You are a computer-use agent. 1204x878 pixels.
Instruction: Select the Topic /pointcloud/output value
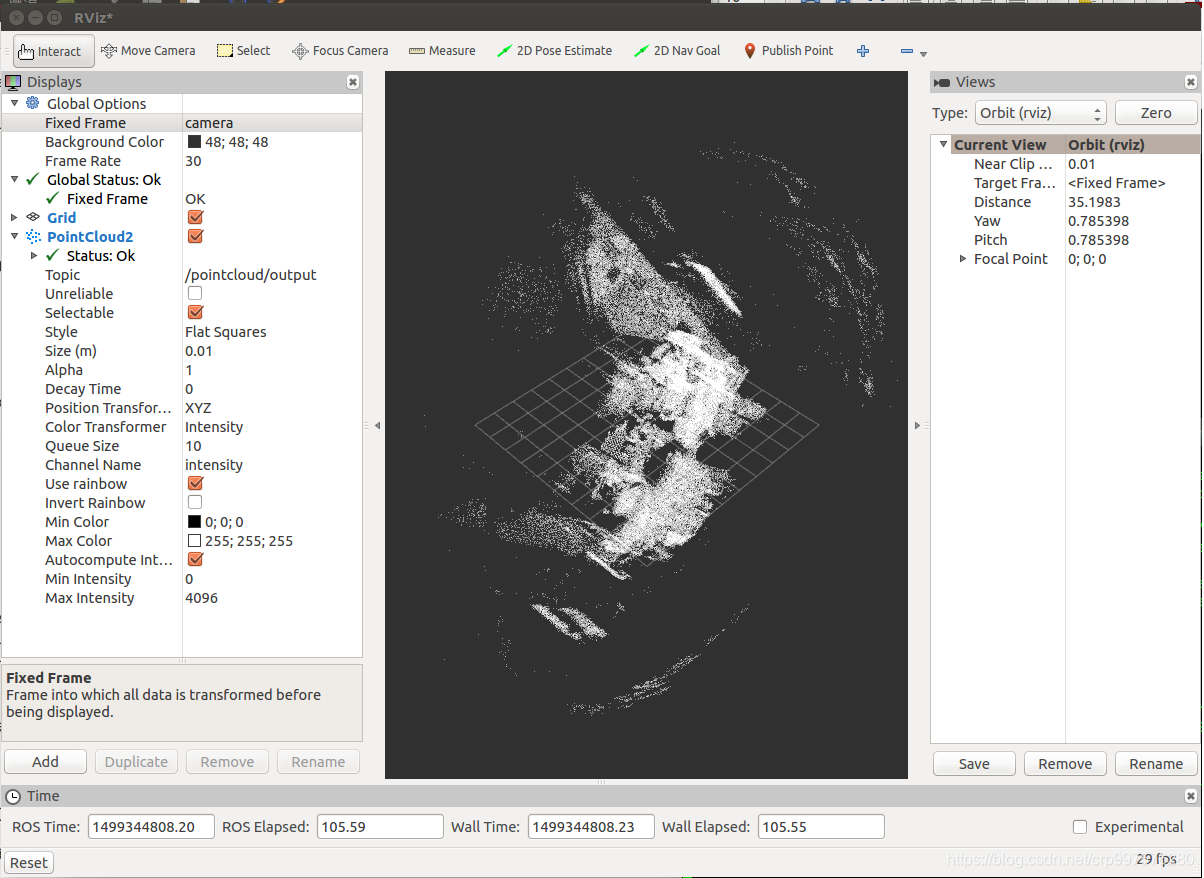[251, 274]
